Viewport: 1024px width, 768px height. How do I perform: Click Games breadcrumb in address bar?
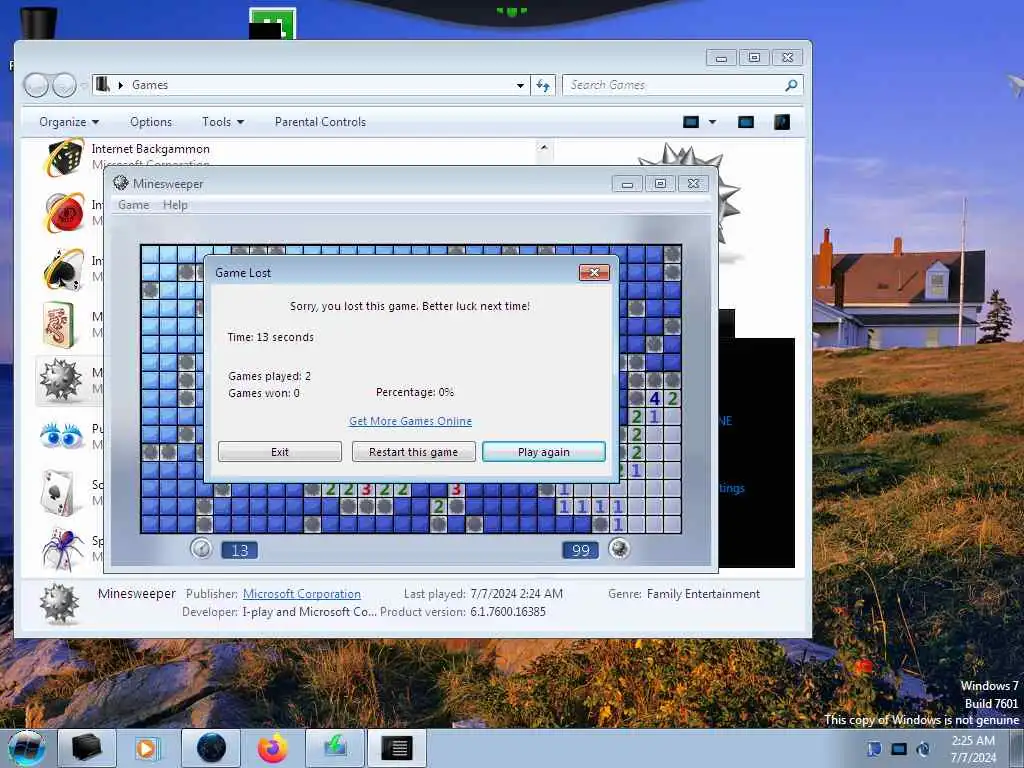point(150,85)
